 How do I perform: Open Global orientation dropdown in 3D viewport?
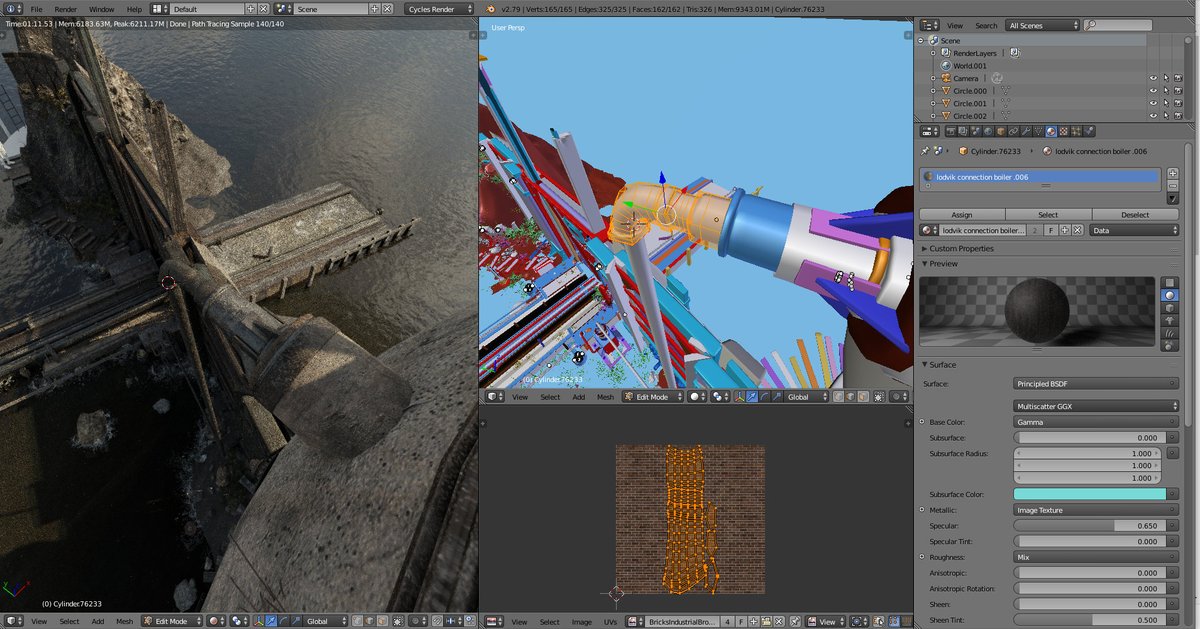[x=805, y=397]
